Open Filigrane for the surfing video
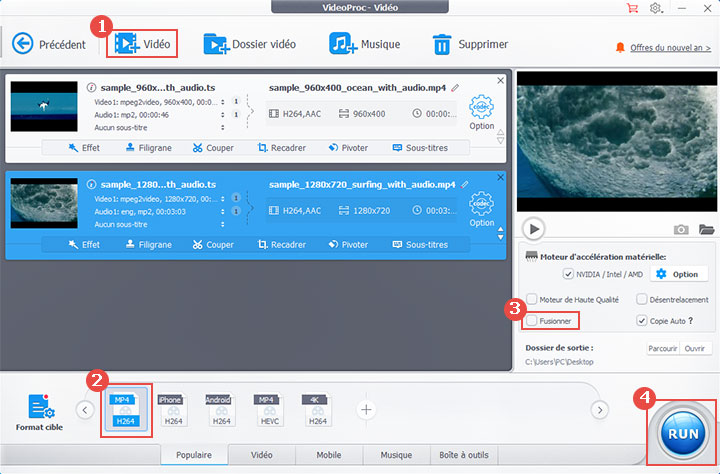The image size is (720, 474). (149, 245)
